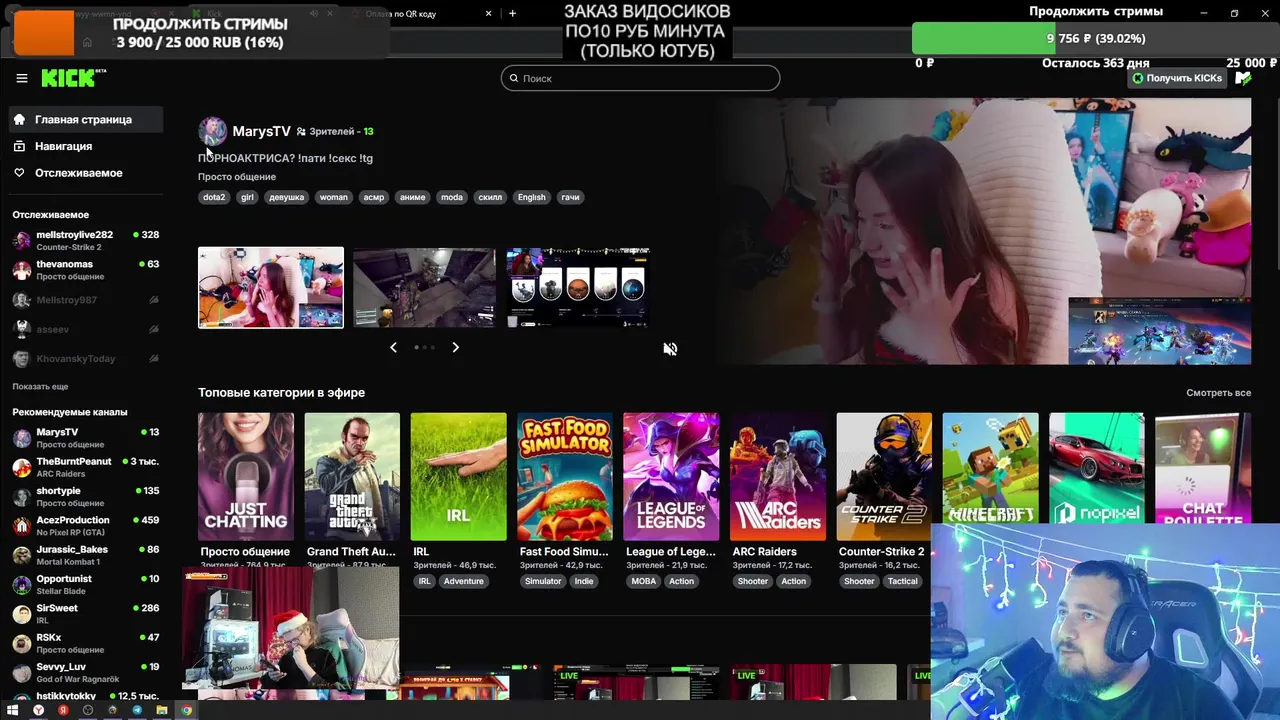Open OBS Studio from the taskbar
1280x720 pixels.
coord(88,710)
